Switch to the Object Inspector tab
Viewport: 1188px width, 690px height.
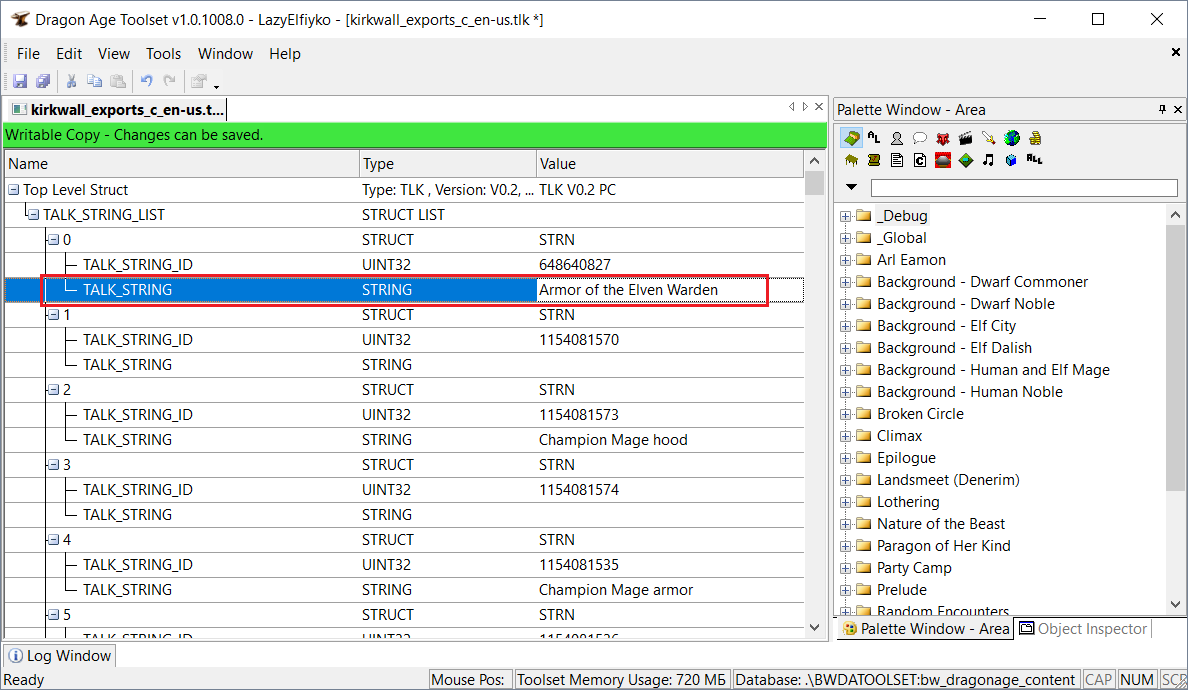point(1083,629)
